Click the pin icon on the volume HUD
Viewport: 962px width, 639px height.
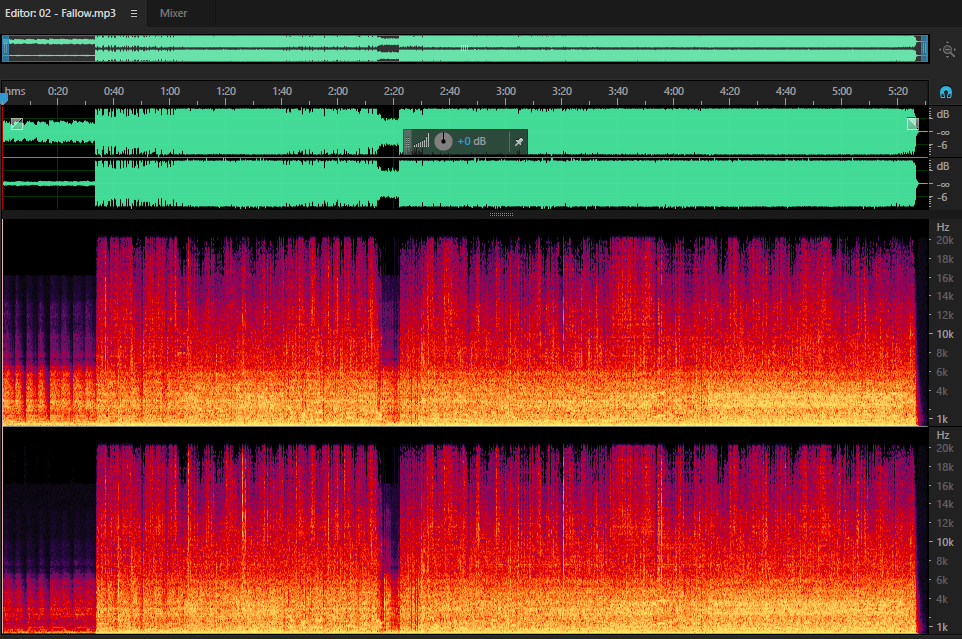pyautogui.click(x=518, y=142)
